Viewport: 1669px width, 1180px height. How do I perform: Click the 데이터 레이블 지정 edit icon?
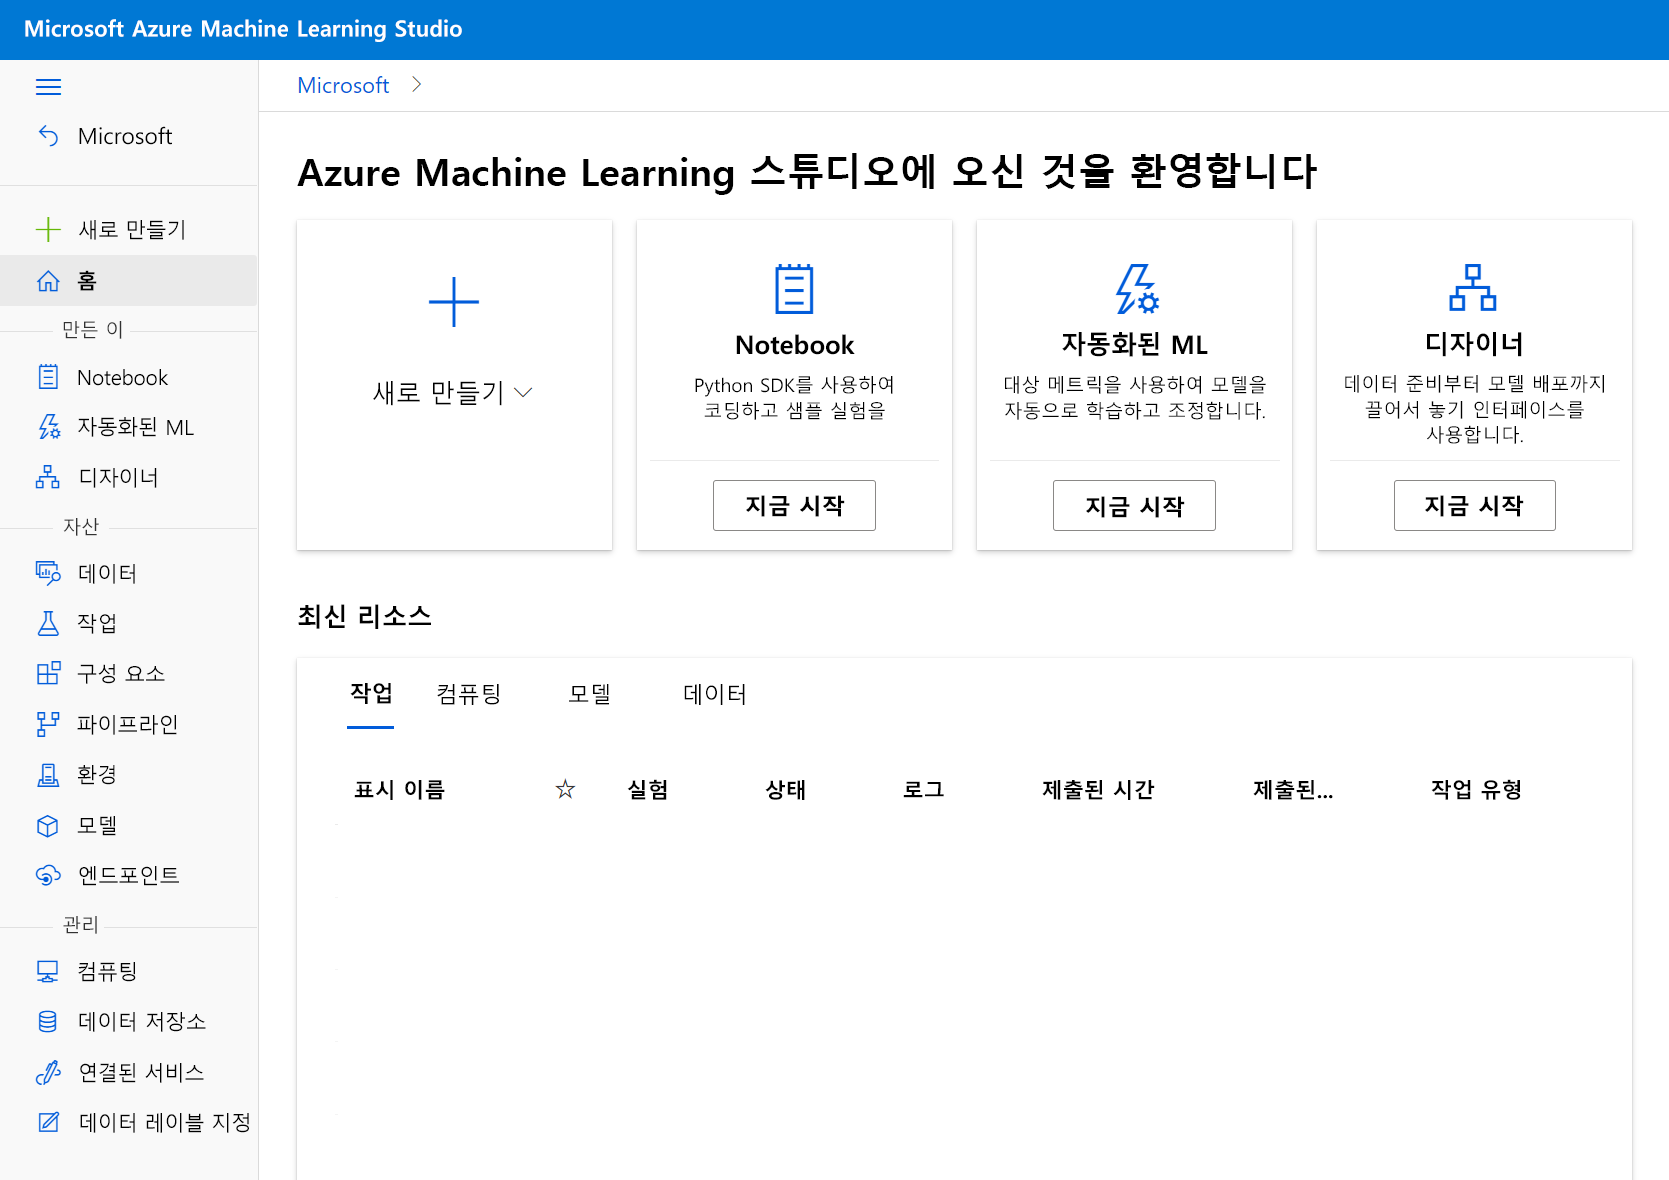tap(48, 1122)
